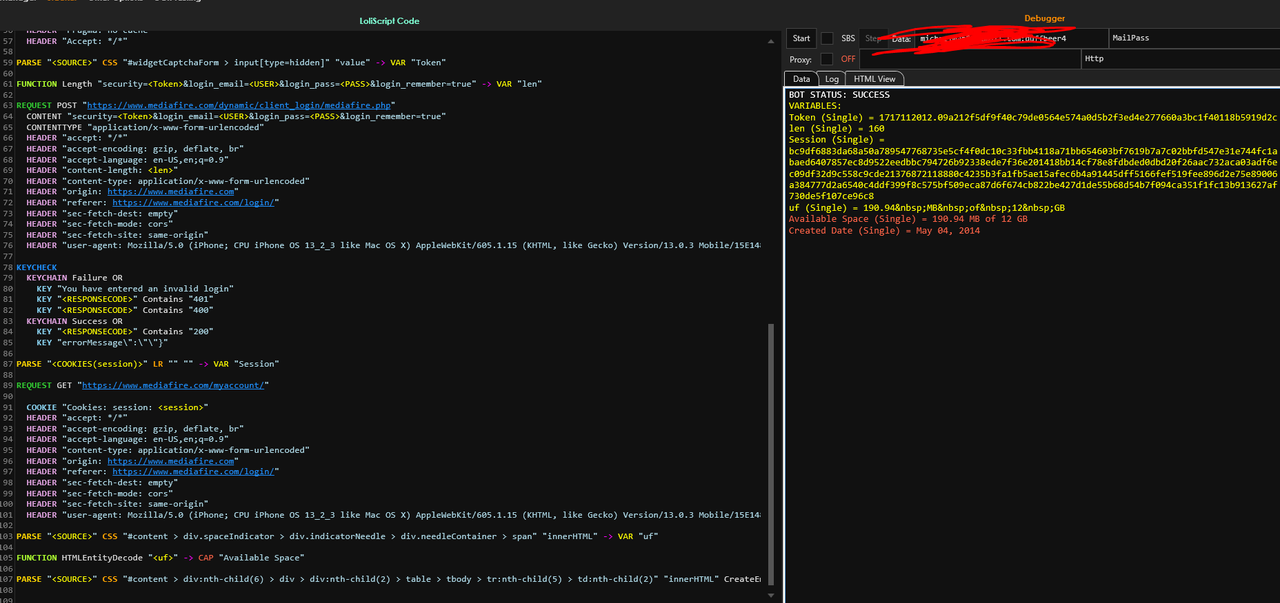Click the 'You have entered an invalid login' key

(135, 288)
